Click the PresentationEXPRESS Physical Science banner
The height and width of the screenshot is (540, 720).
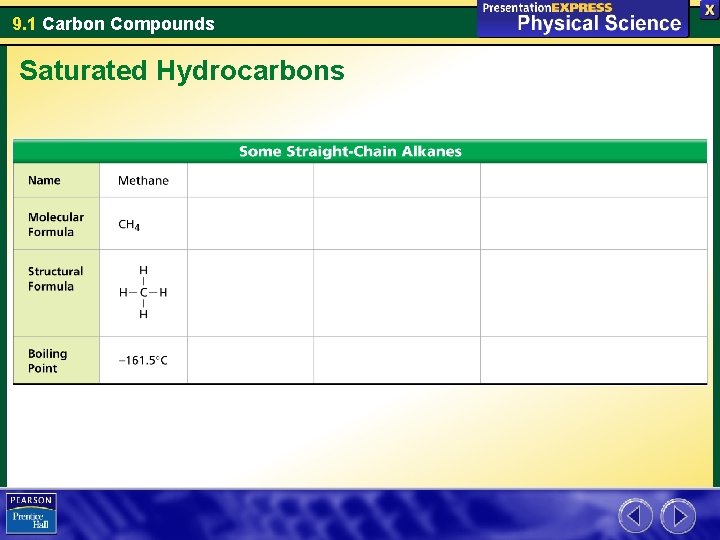tap(582, 18)
